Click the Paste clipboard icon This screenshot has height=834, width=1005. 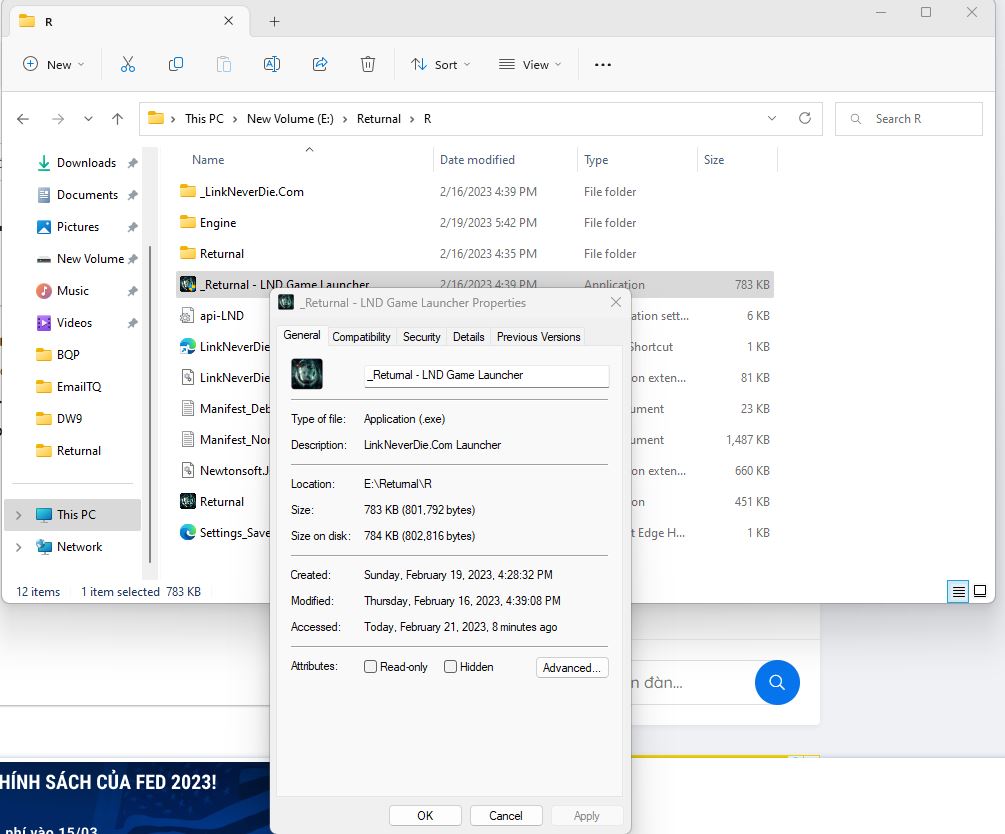pyautogui.click(x=224, y=64)
